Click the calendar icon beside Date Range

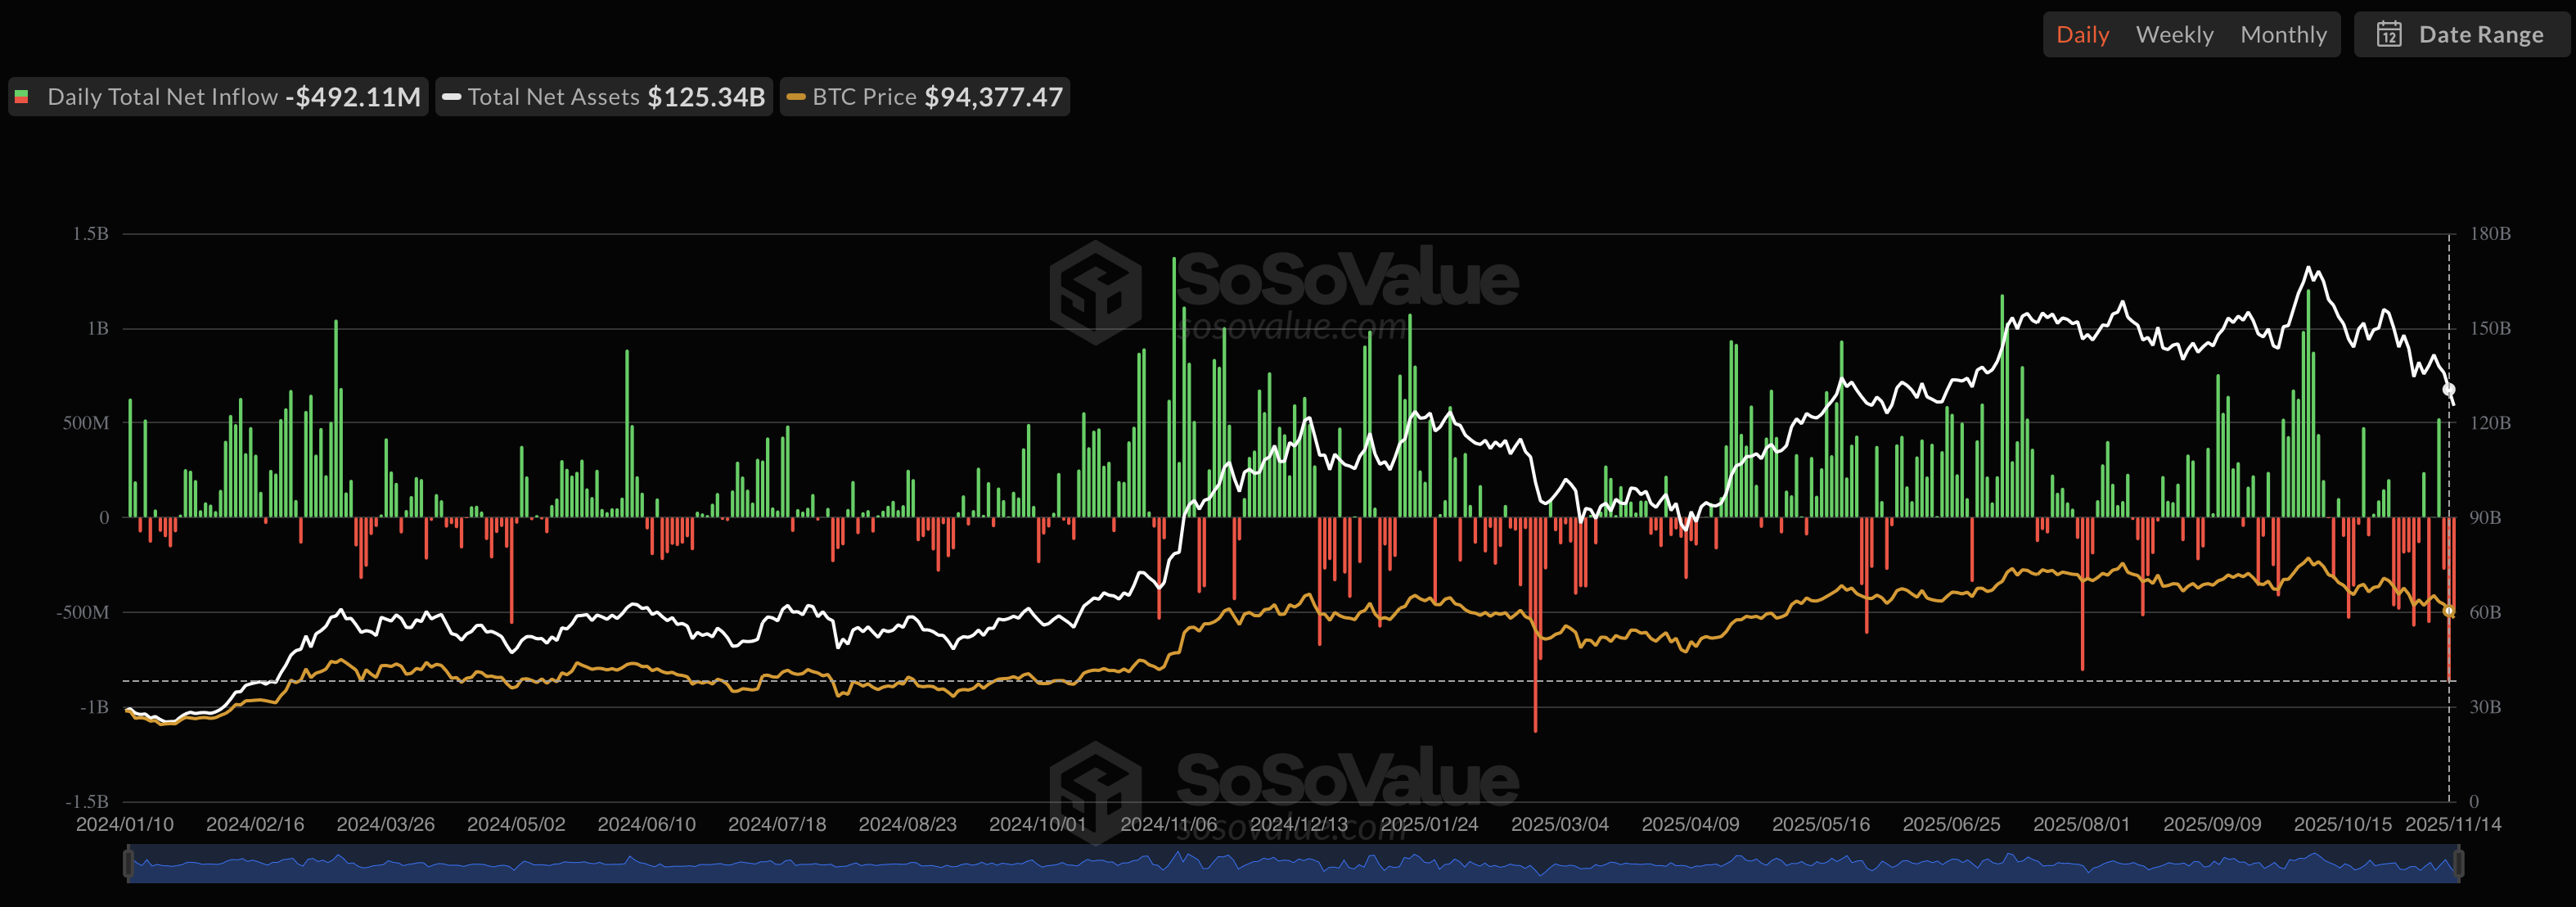(x=2389, y=35)
